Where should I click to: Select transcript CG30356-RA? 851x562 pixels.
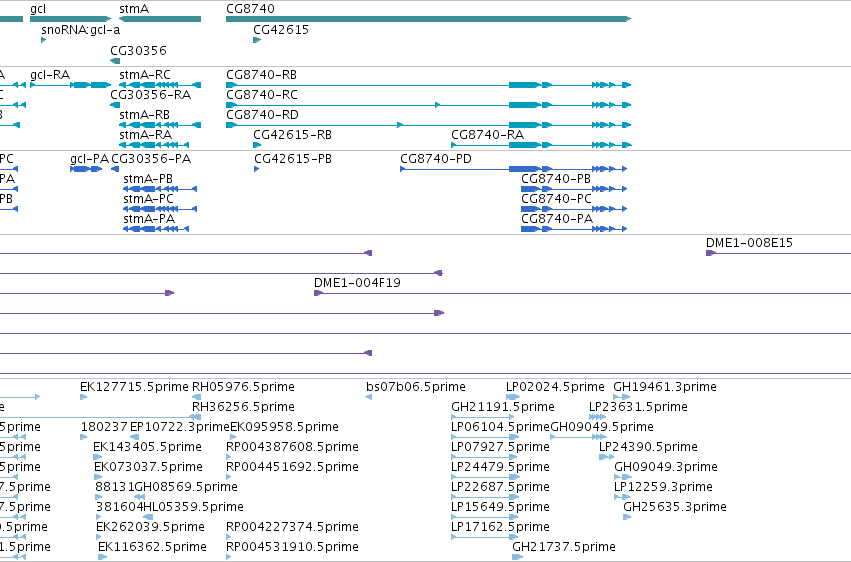[151, 95]
